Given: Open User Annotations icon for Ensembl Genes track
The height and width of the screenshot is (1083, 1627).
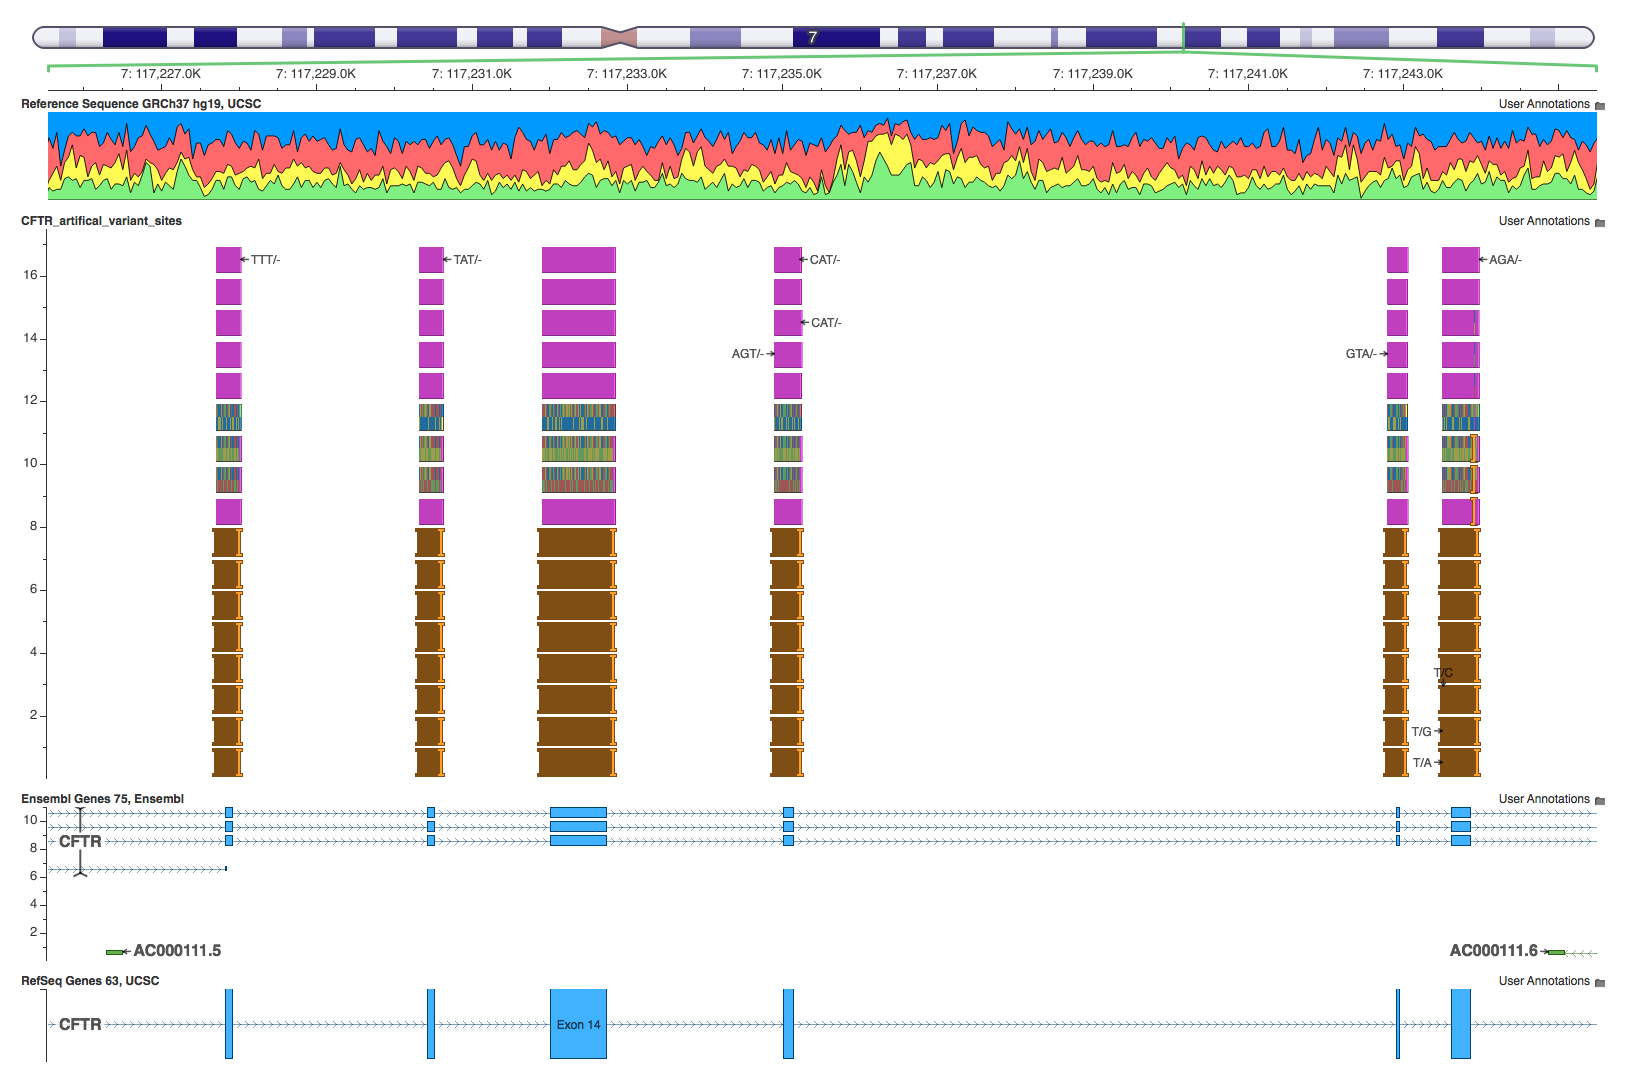Looking at the screenshot, I should (1600, 800).
